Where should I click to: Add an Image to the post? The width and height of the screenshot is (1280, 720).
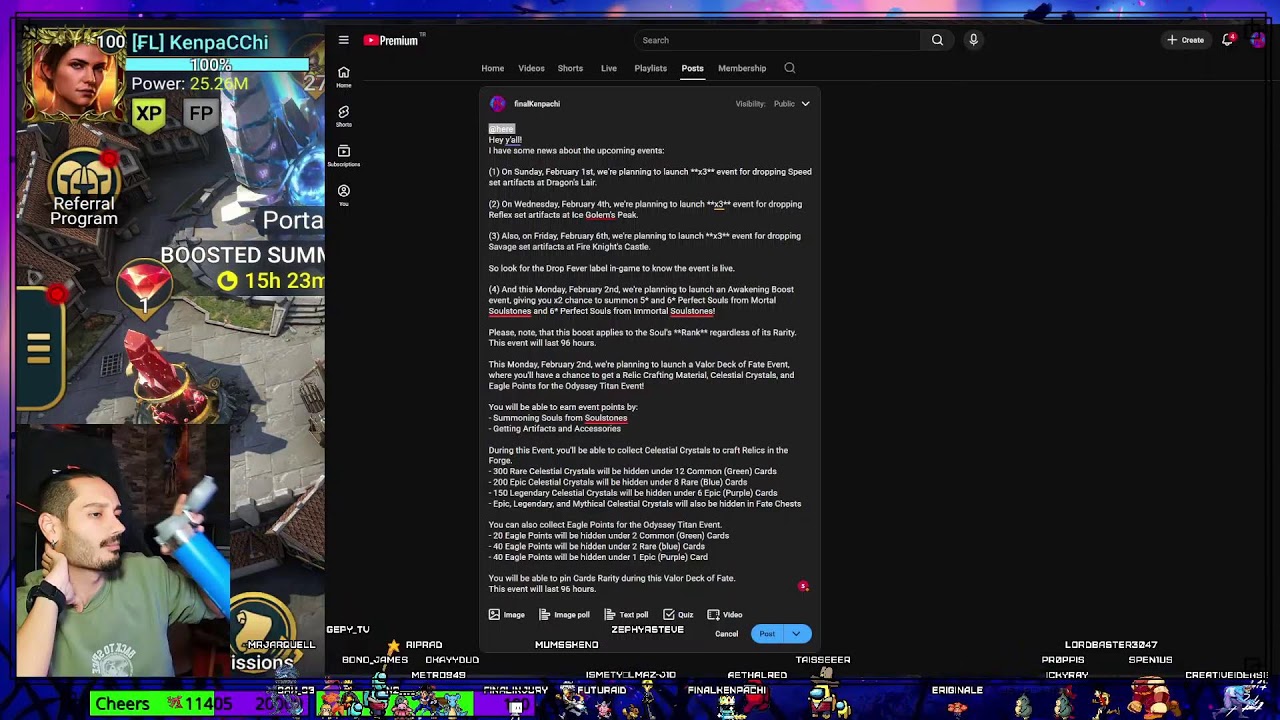pos(507,615)
